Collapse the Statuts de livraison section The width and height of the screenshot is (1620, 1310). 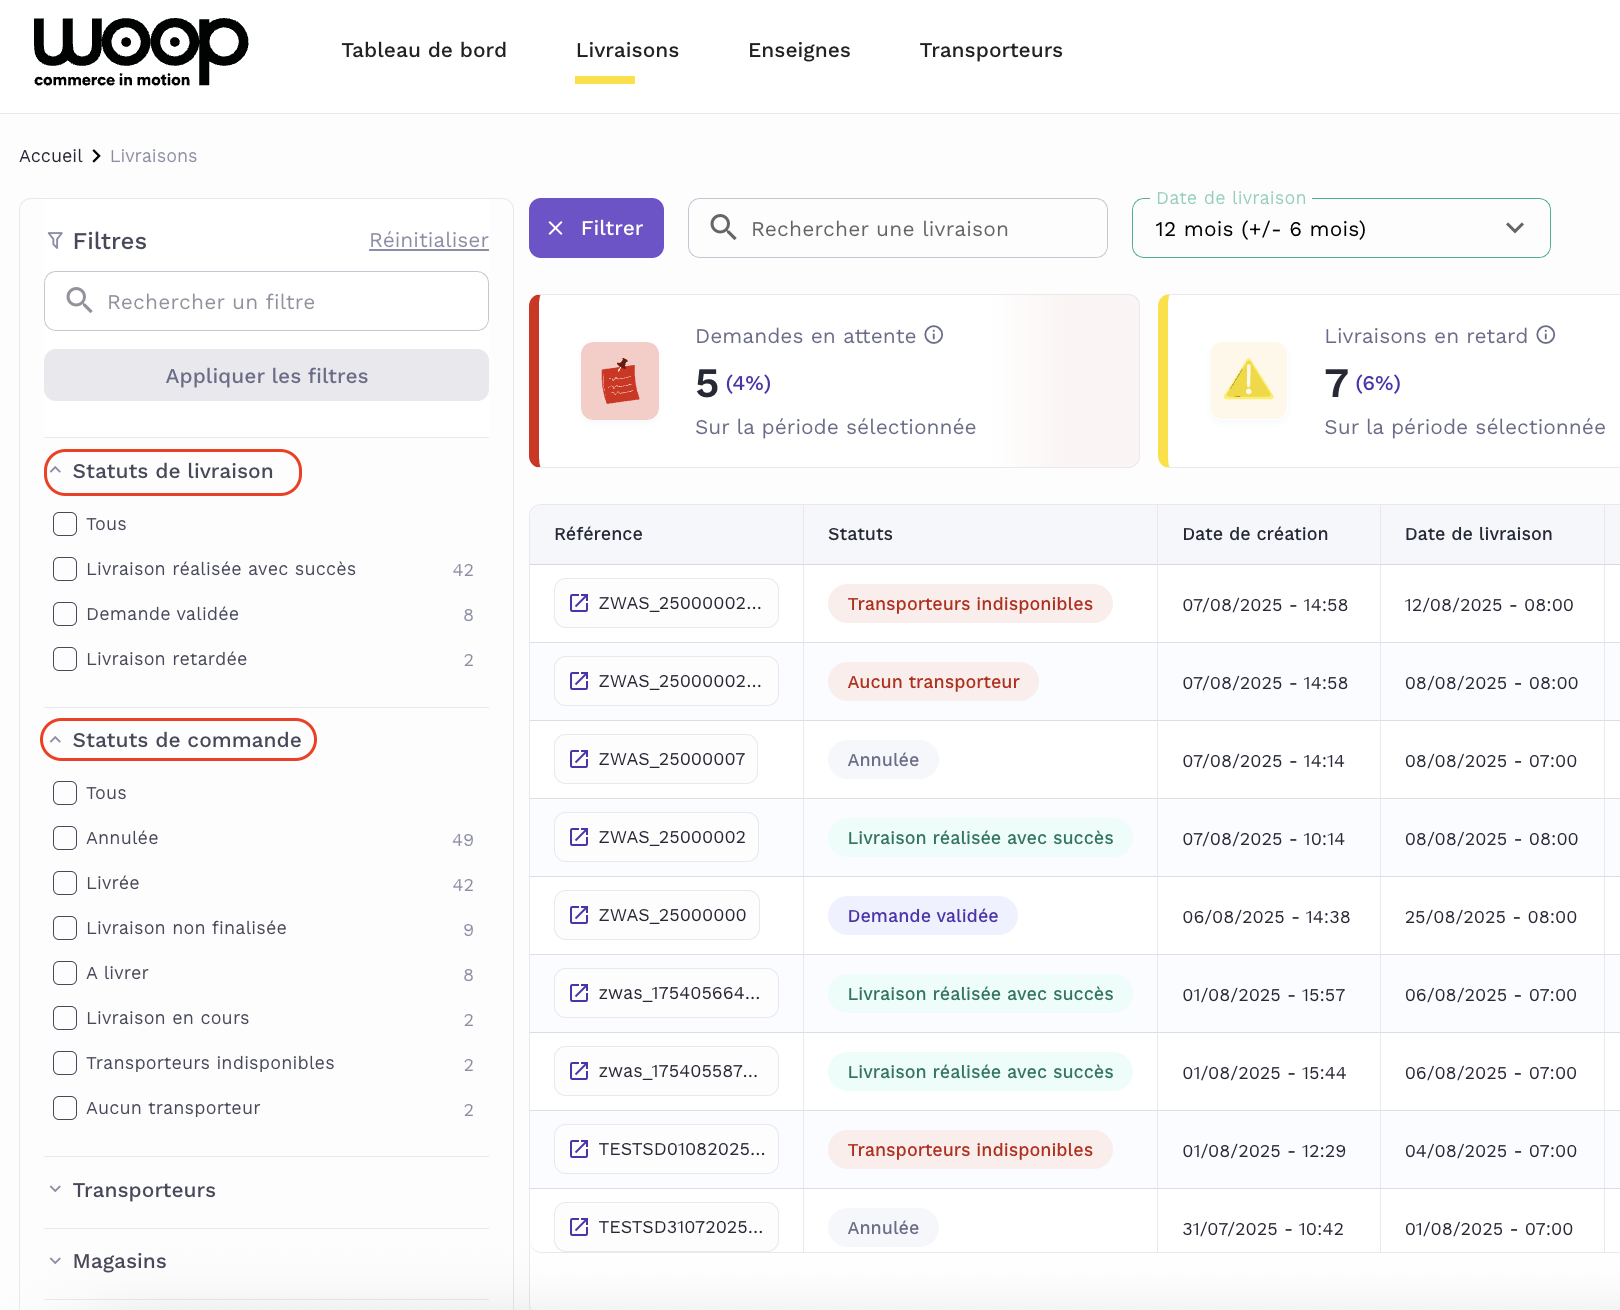[172, 472]
